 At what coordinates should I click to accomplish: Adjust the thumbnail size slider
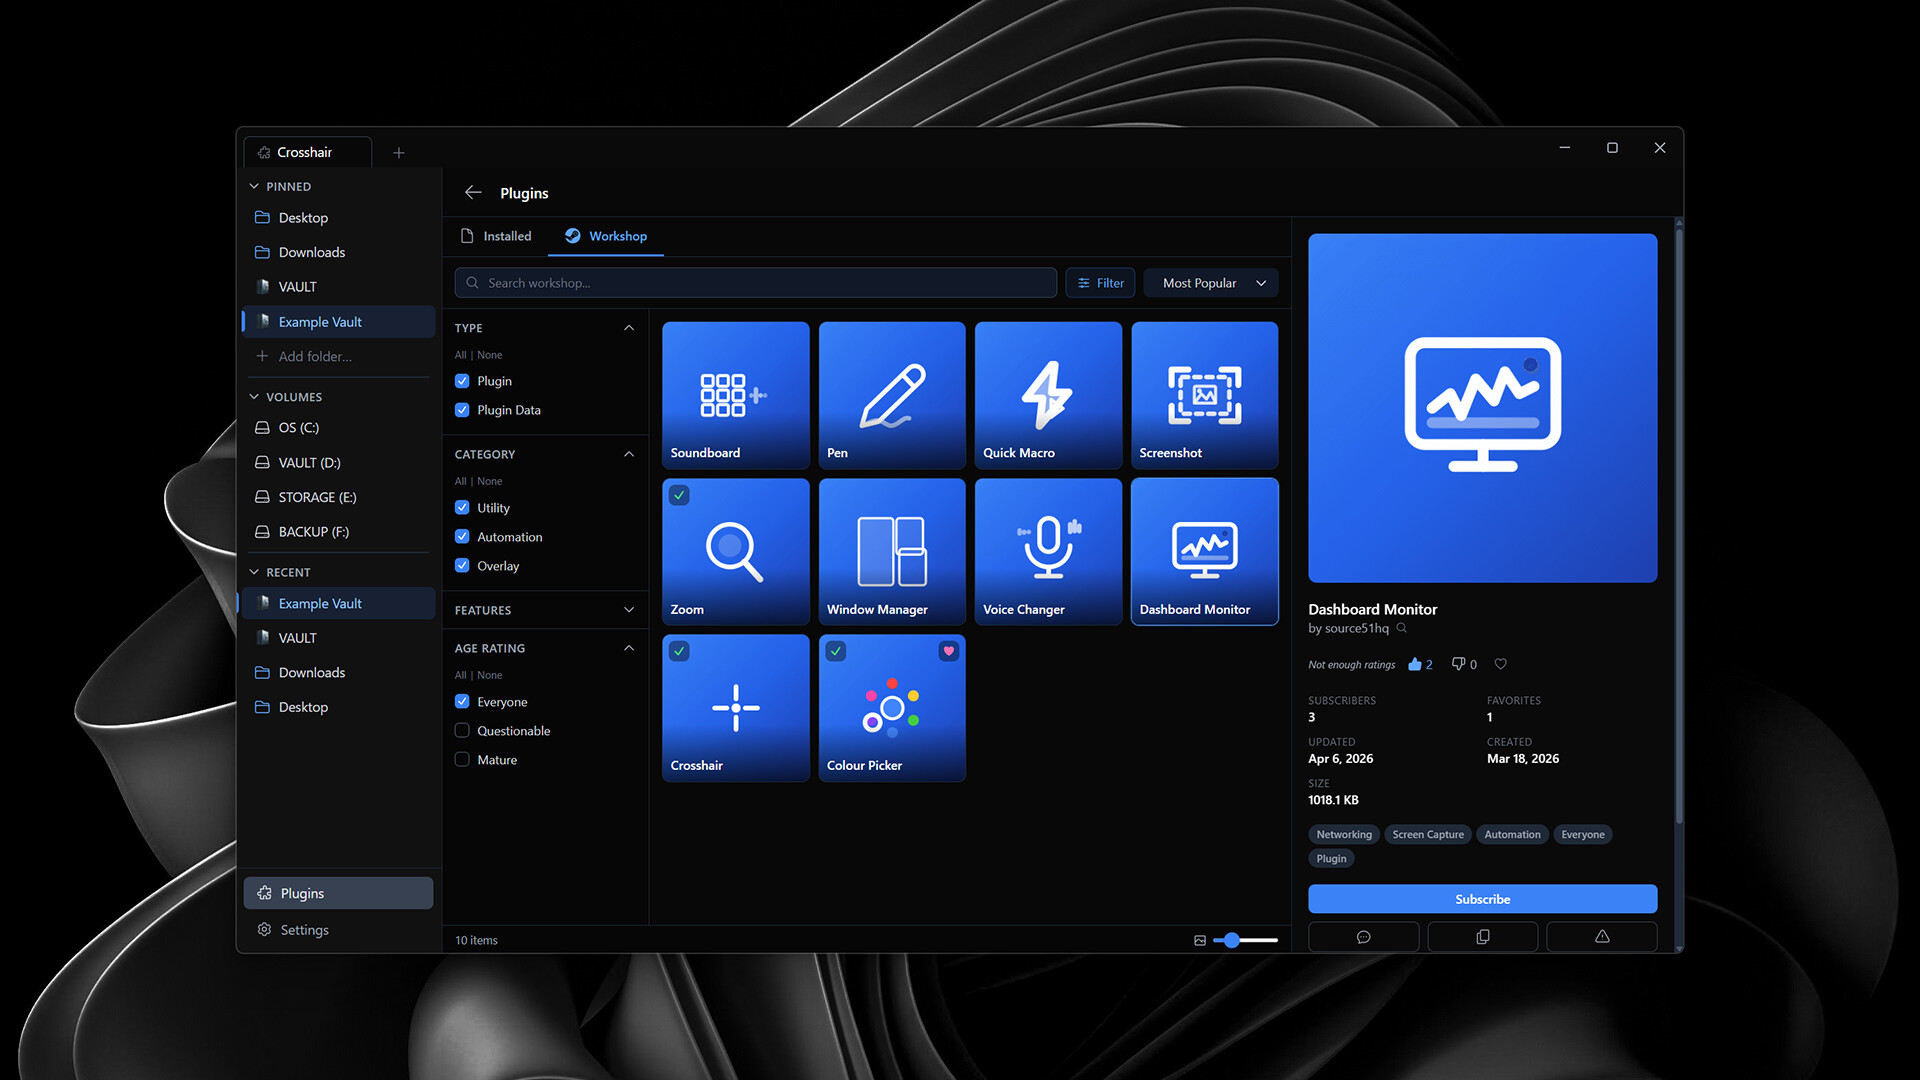coord(1232,940)
